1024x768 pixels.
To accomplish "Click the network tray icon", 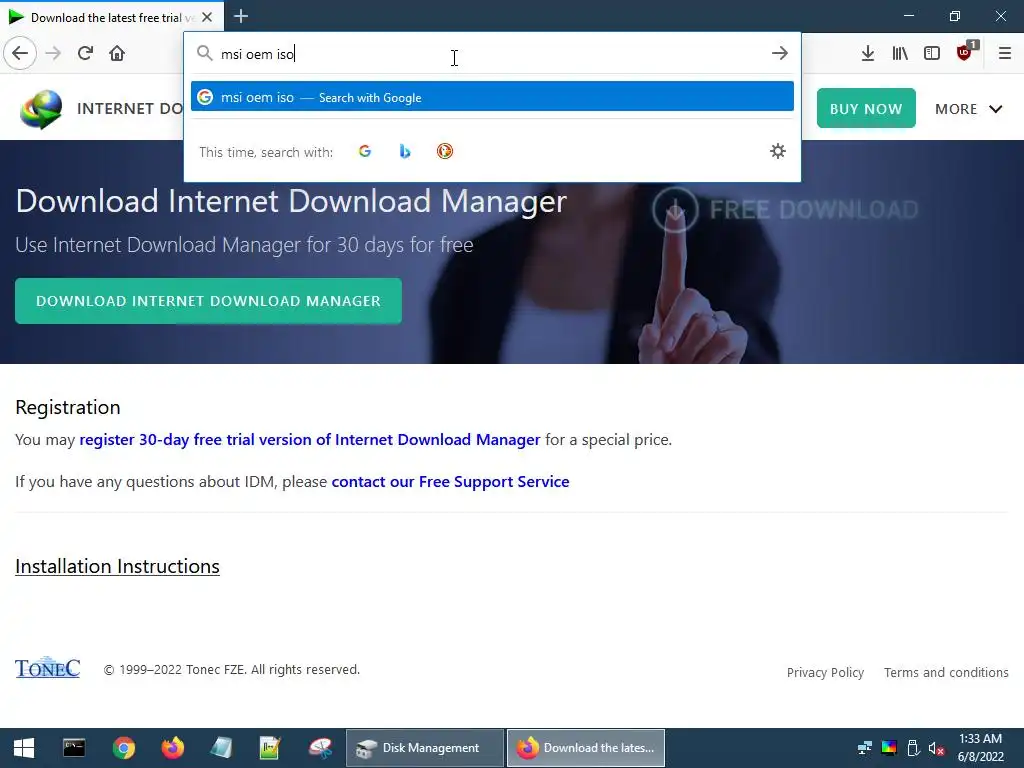I will tap(865, 748).
